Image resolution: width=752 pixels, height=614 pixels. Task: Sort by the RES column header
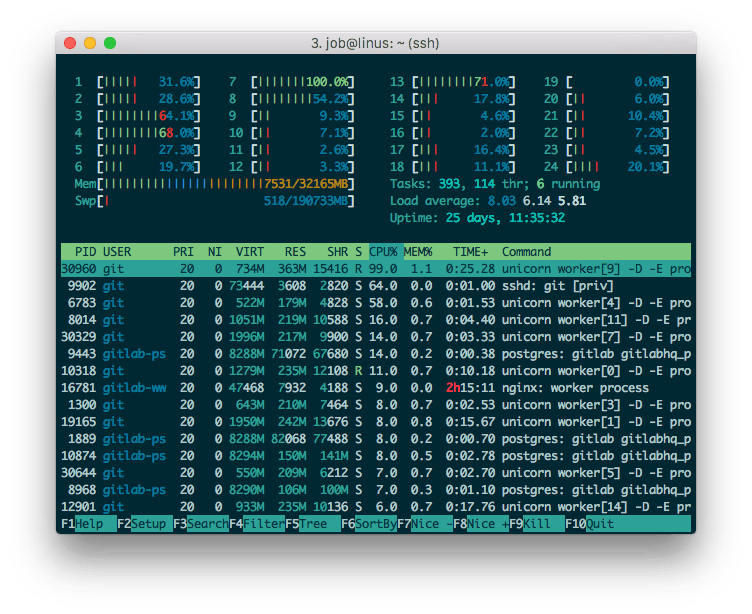coord(295,252)
